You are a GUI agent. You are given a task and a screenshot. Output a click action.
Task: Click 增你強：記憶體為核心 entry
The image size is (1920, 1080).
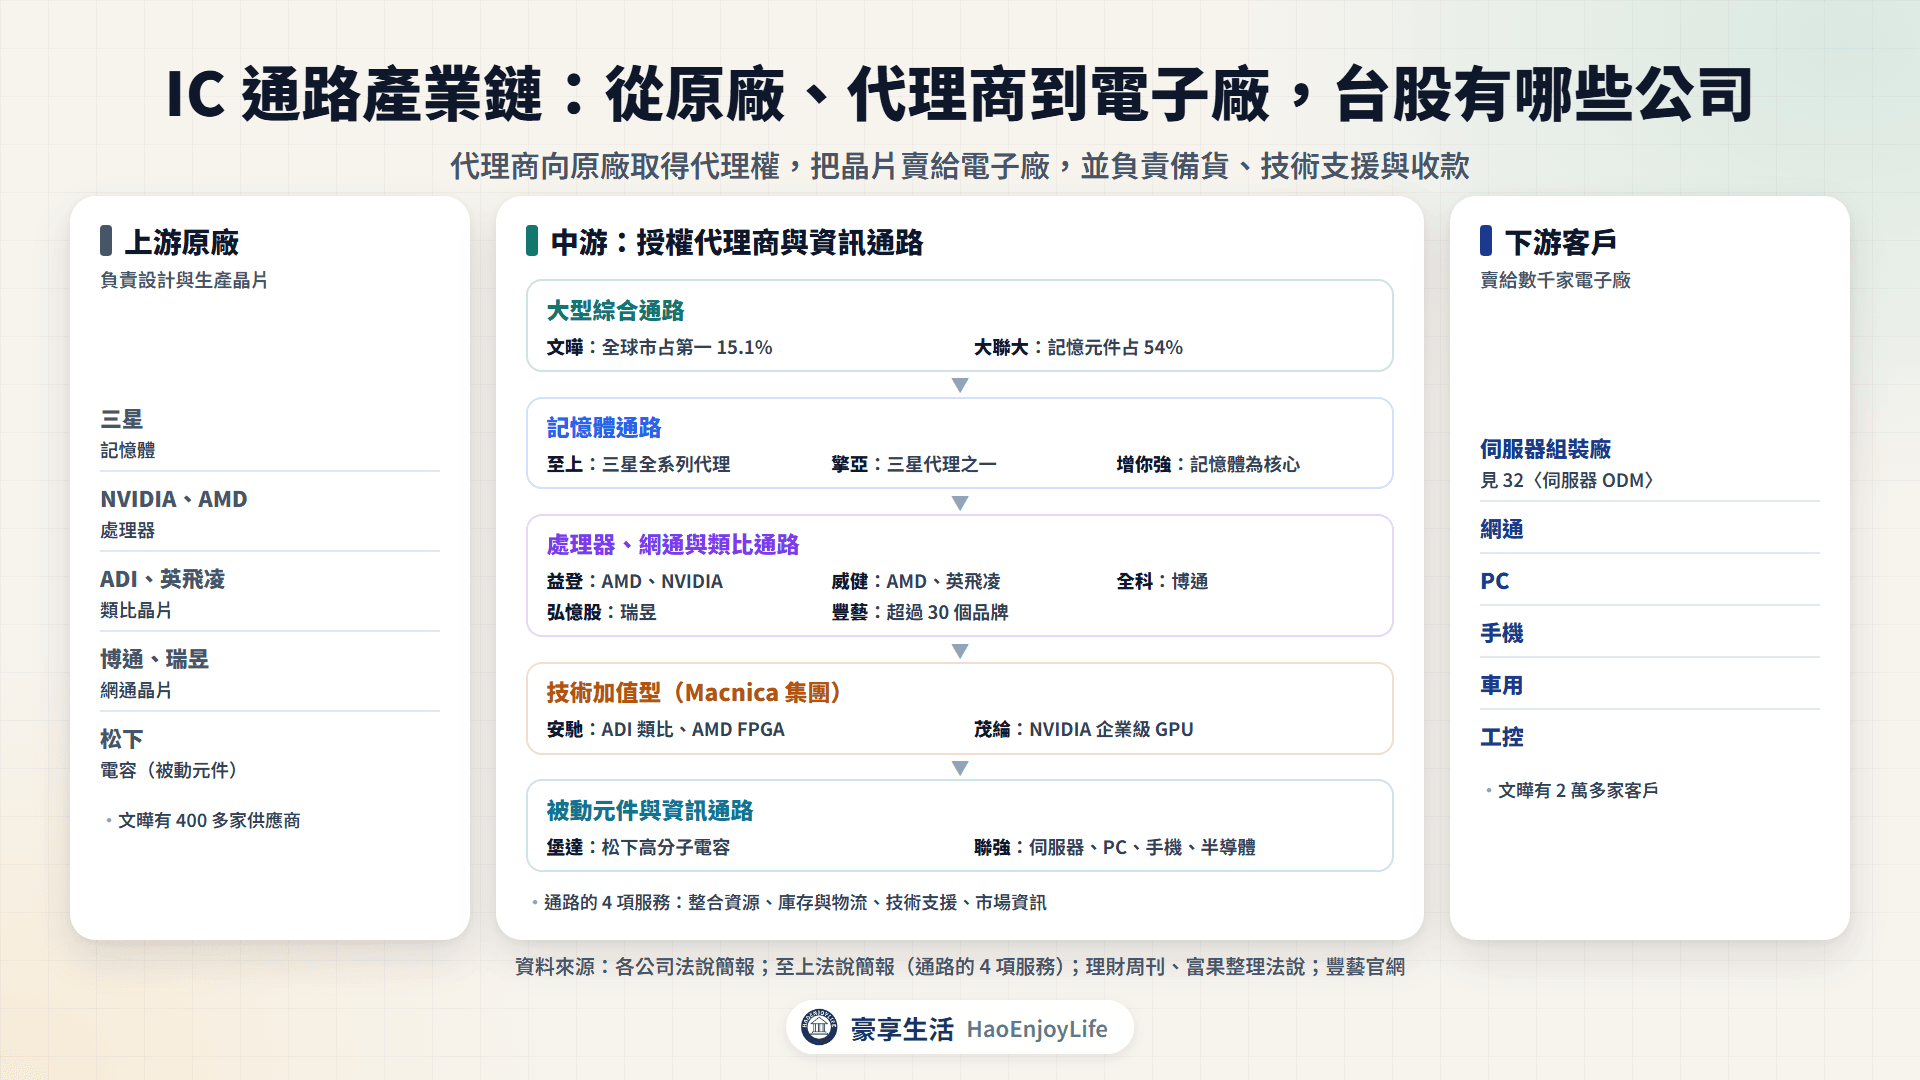pyautogui.click(x=1208, y=464)
